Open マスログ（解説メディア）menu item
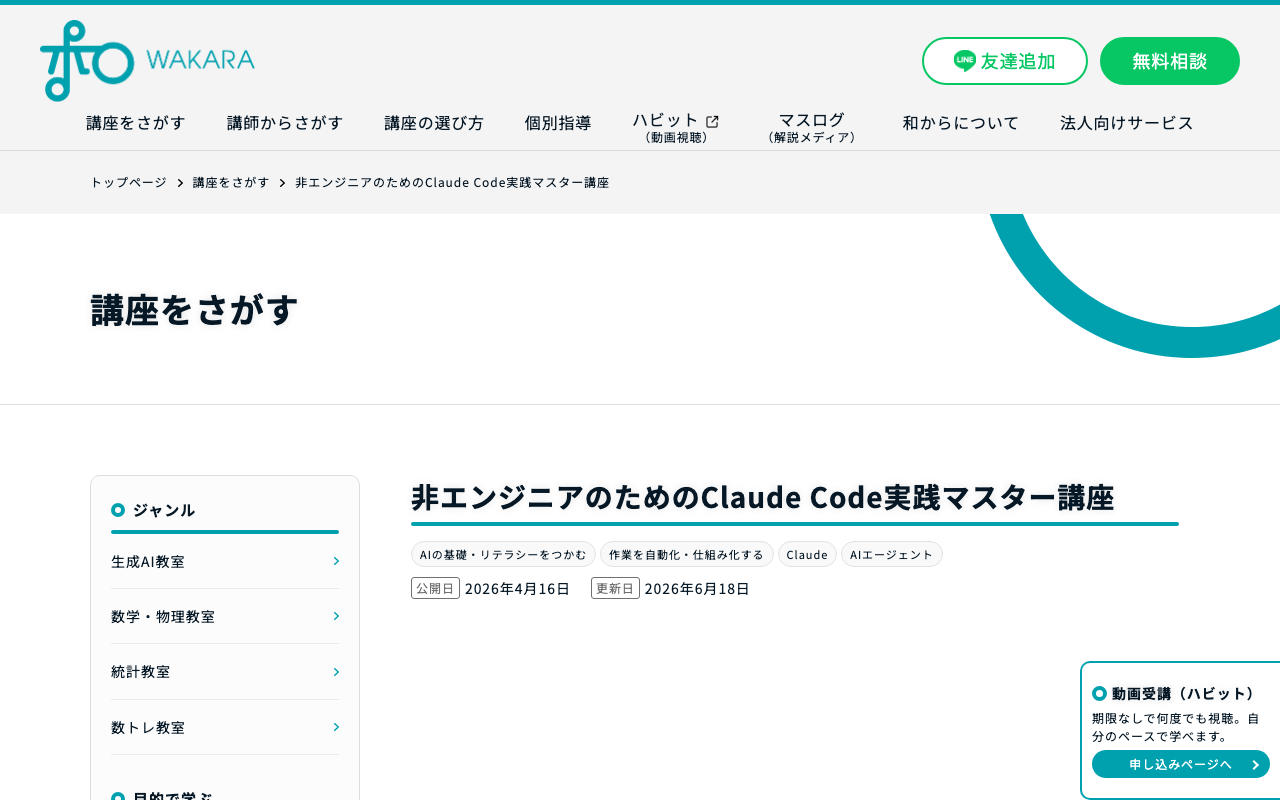Screen dimensions: 1280x800 811,128
